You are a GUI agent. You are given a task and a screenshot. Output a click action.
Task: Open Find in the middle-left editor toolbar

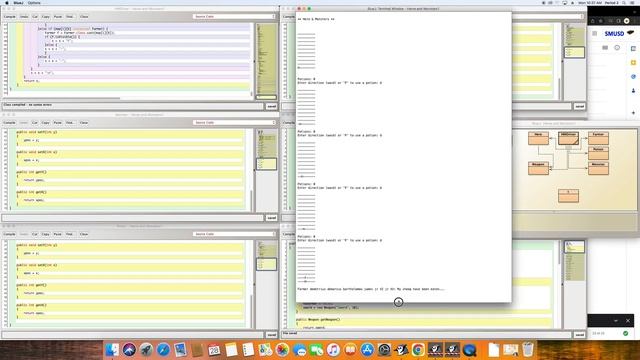pyautogui.click(x=70, y=122)
